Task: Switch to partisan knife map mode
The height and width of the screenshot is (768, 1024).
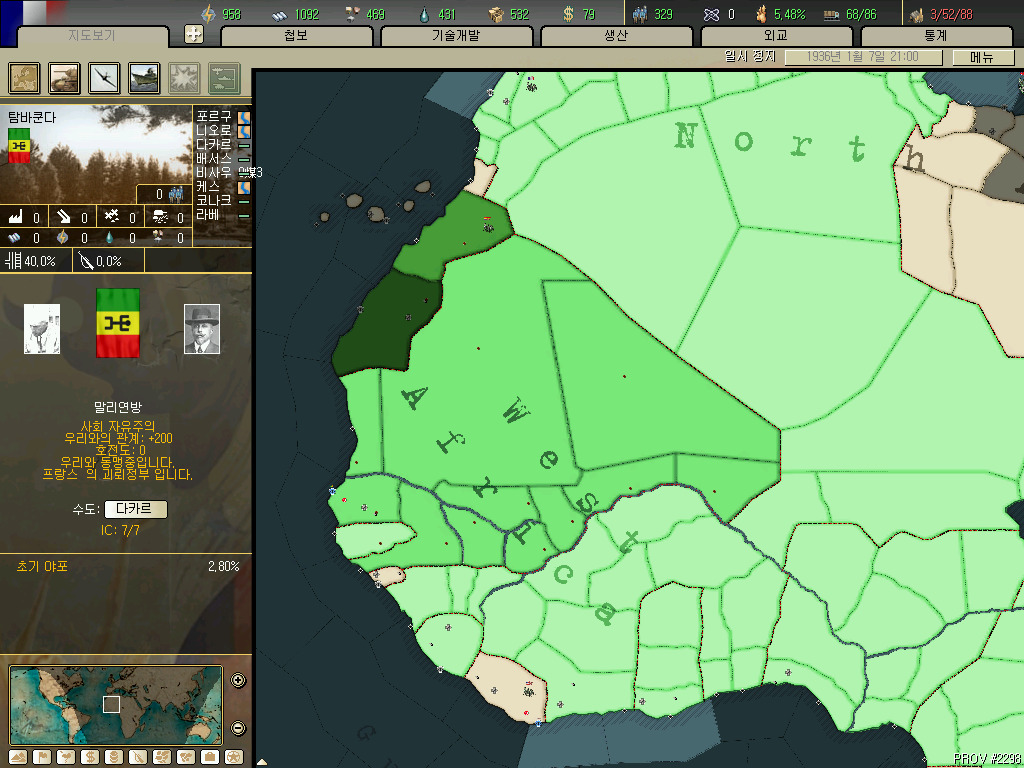Action: [x=138, y=757]
